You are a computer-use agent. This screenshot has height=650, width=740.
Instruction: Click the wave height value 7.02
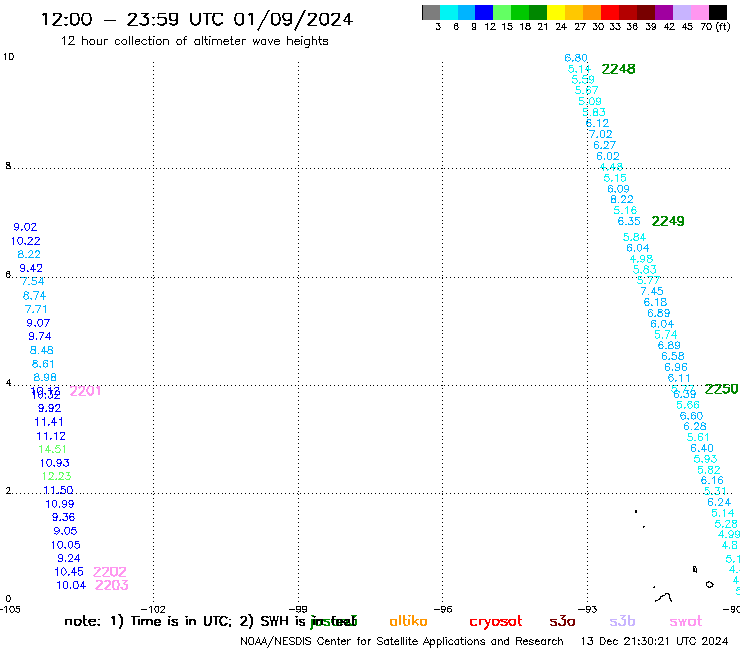601,134
